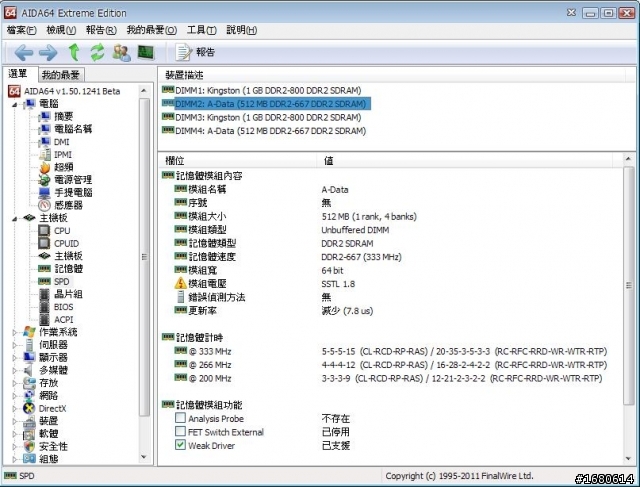The width and height of the screenshot is (640, 487).
Task: Click the 裝置描述 column header
Action: click(x=391, y=75)
